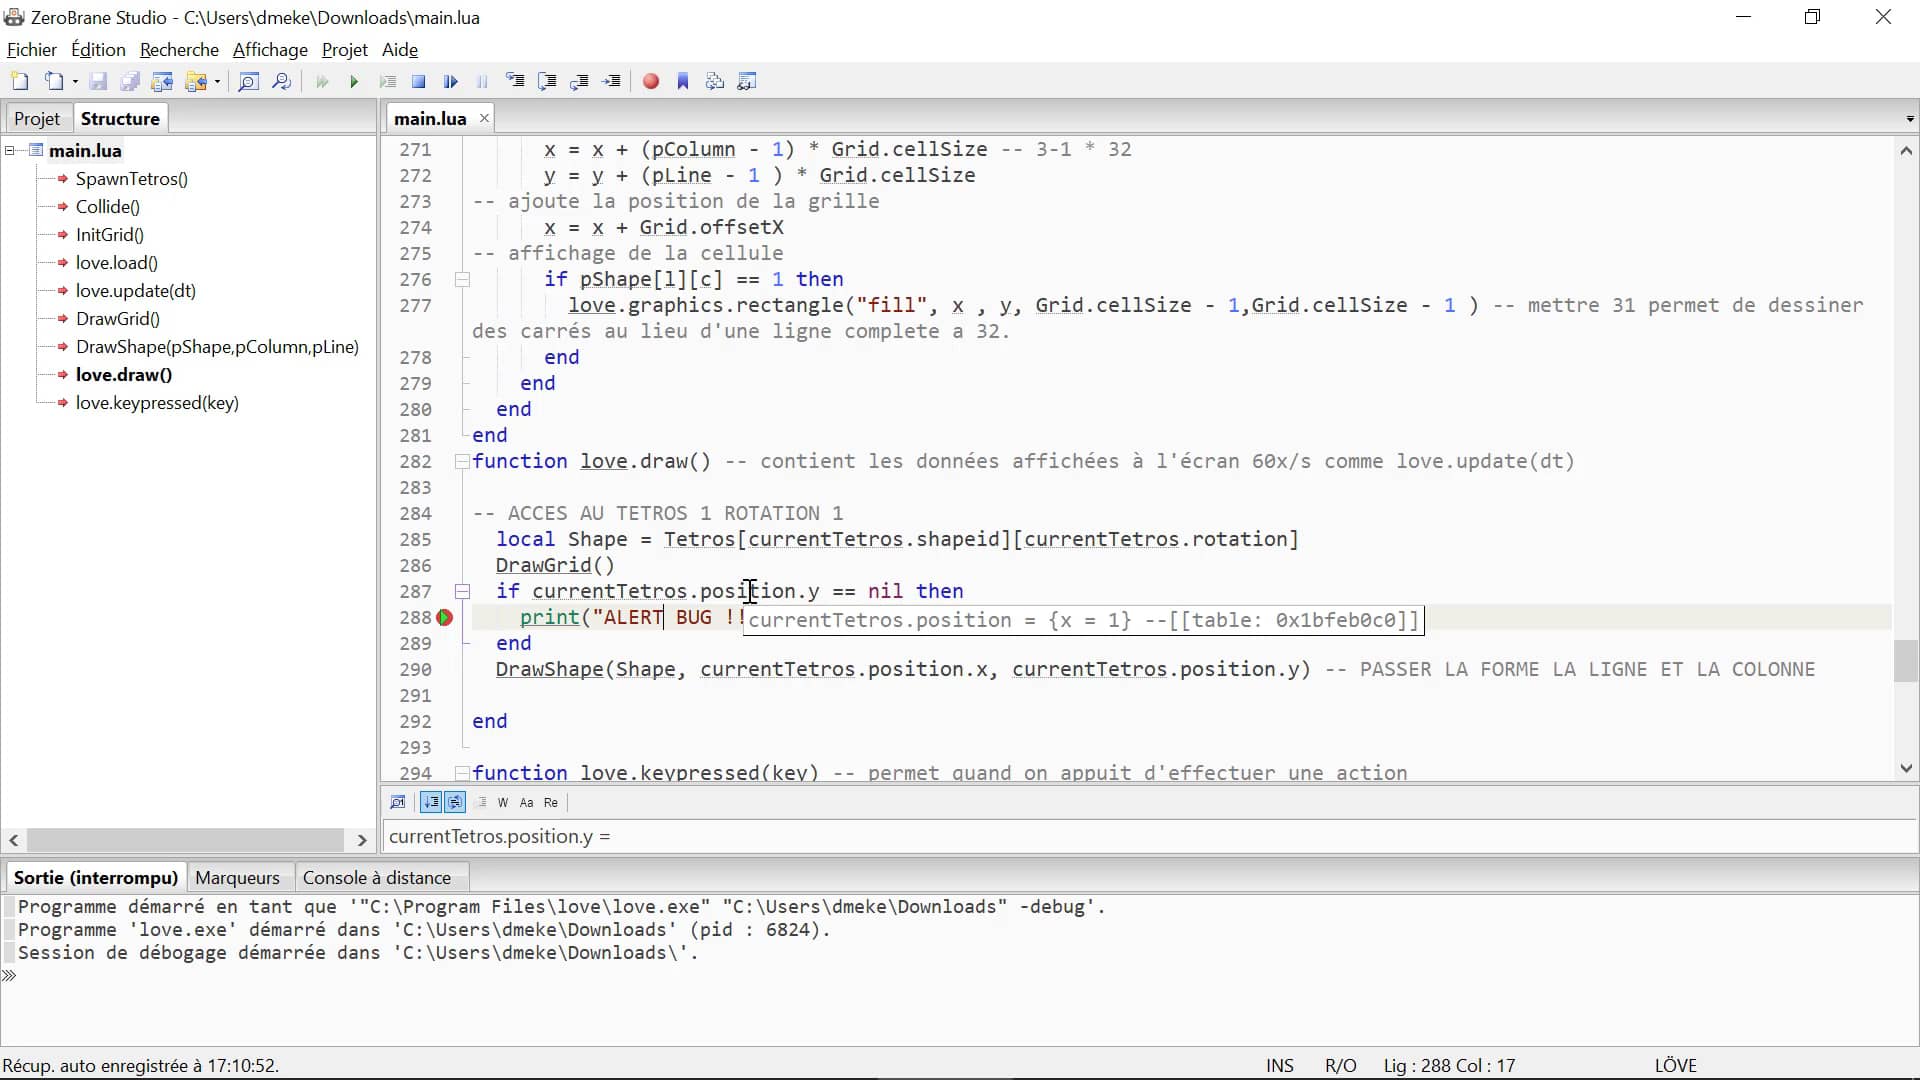Step over the current line
This screenshot has width=1920, height=1080.
547,81
